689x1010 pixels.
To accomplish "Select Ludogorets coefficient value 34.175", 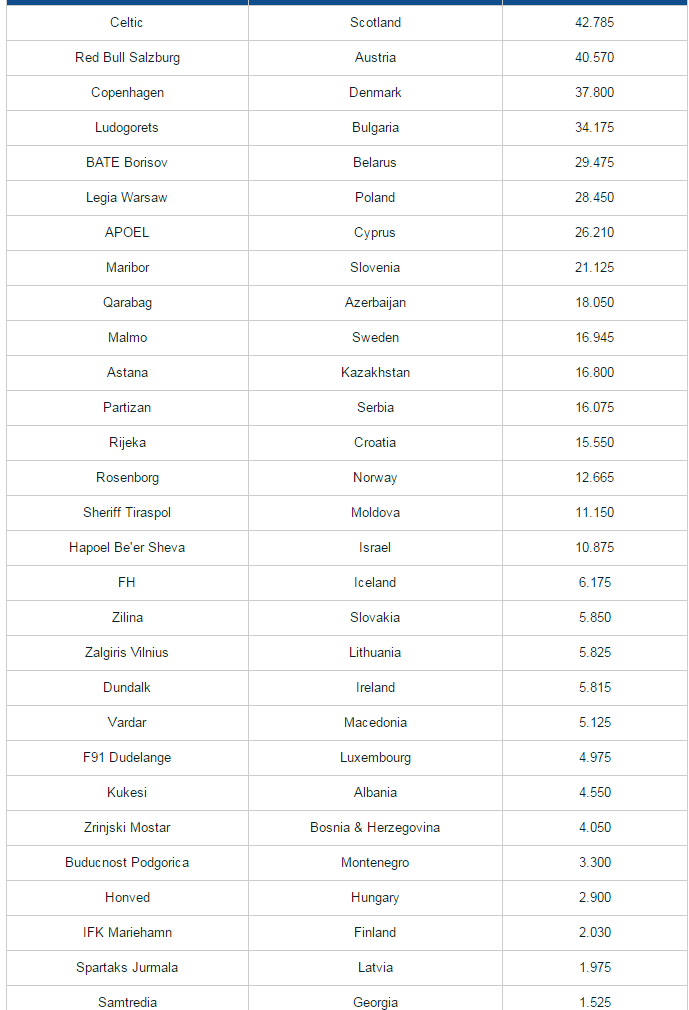I will coord(595,127).
